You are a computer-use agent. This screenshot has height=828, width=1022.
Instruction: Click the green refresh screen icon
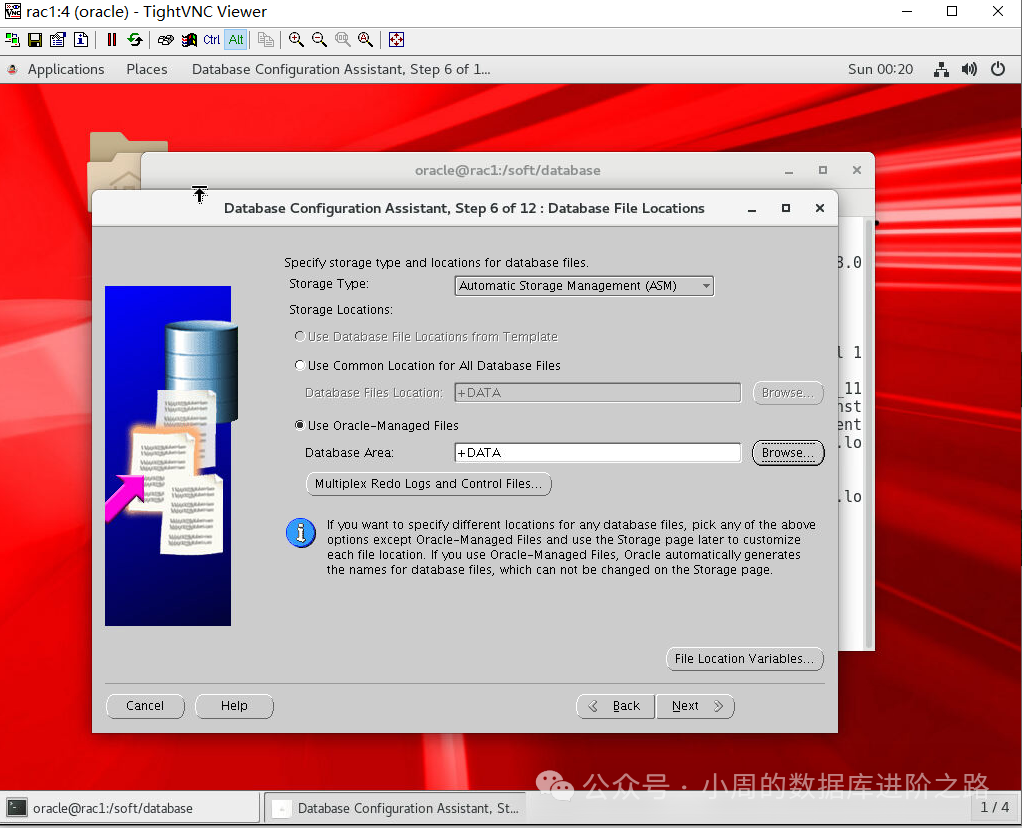point(135,40)
